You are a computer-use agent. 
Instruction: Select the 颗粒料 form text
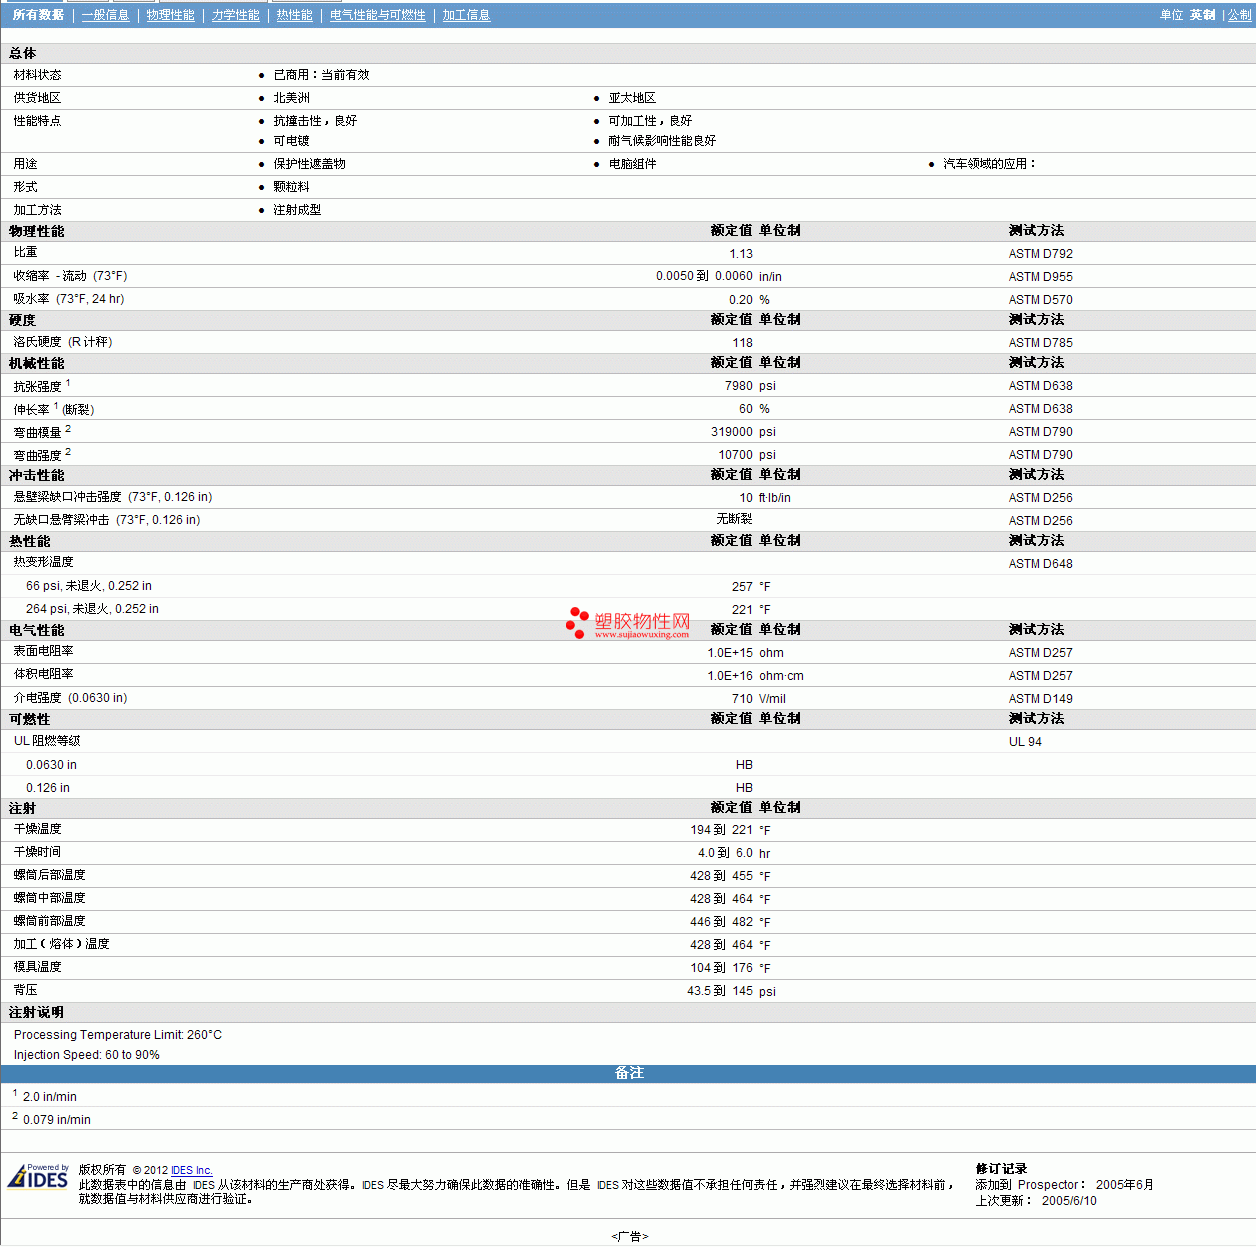pyautogui.click(x=291, y=187)
